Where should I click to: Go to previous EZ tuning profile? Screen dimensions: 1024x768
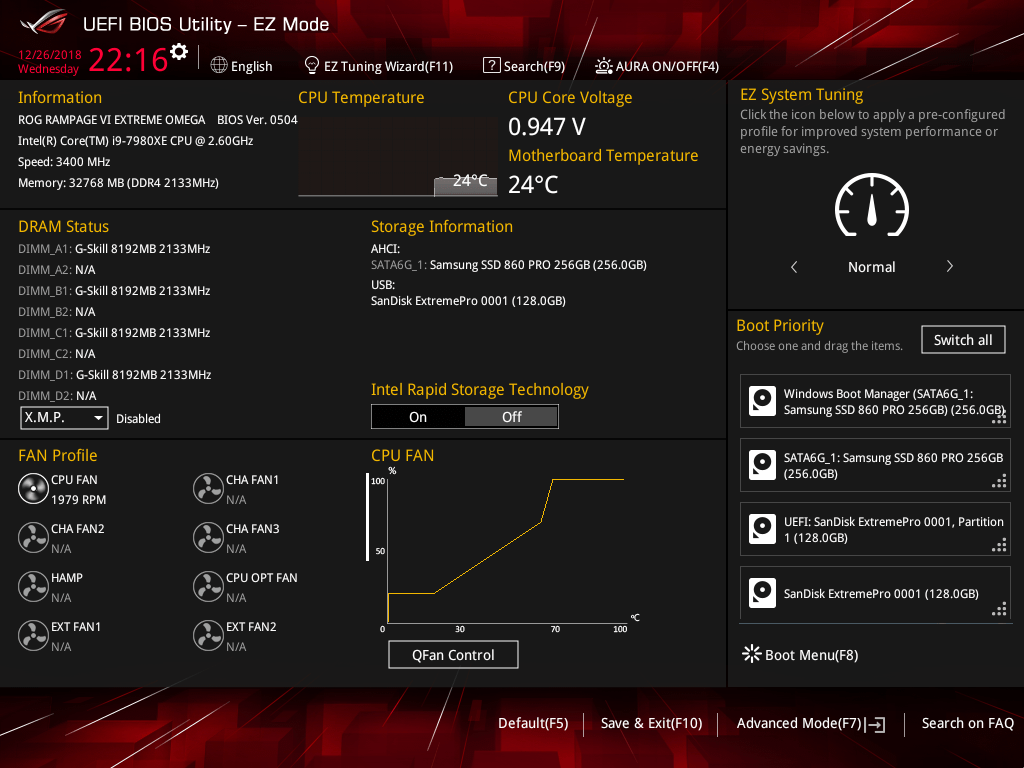(x=794, y=266)
